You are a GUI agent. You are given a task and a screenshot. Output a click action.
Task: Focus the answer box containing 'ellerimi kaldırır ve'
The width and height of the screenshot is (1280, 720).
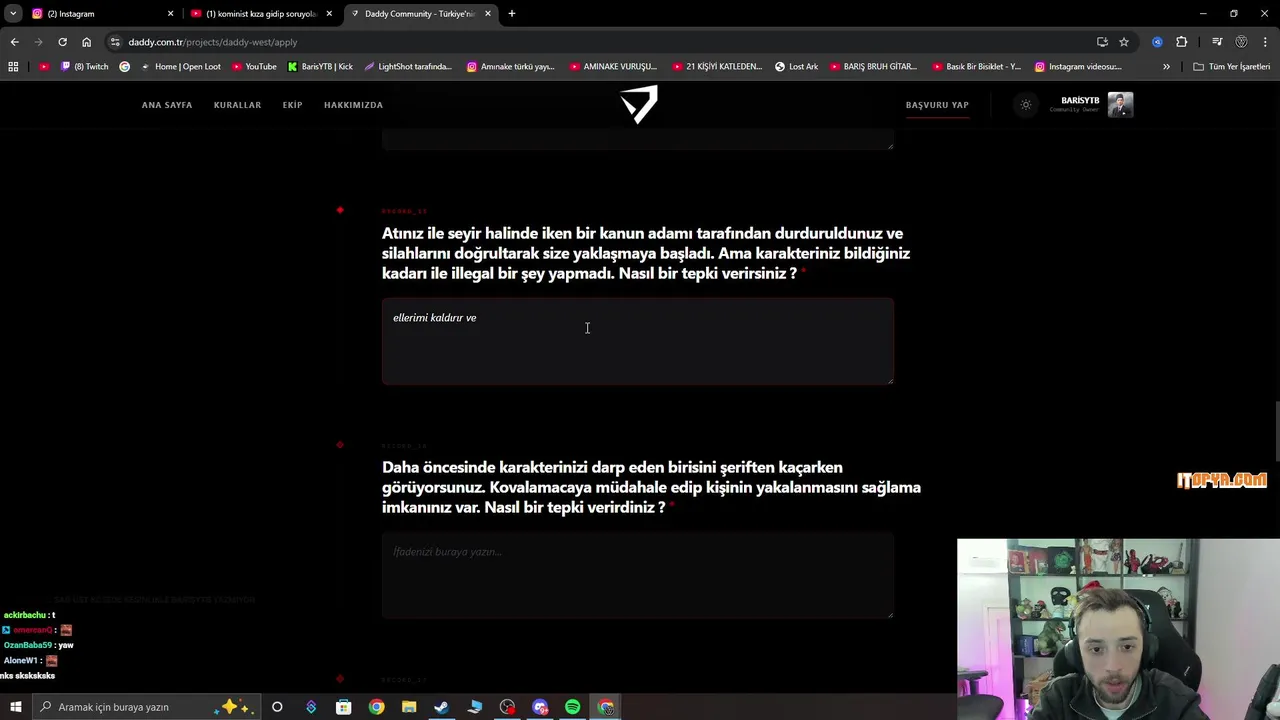tap(638, 341)
